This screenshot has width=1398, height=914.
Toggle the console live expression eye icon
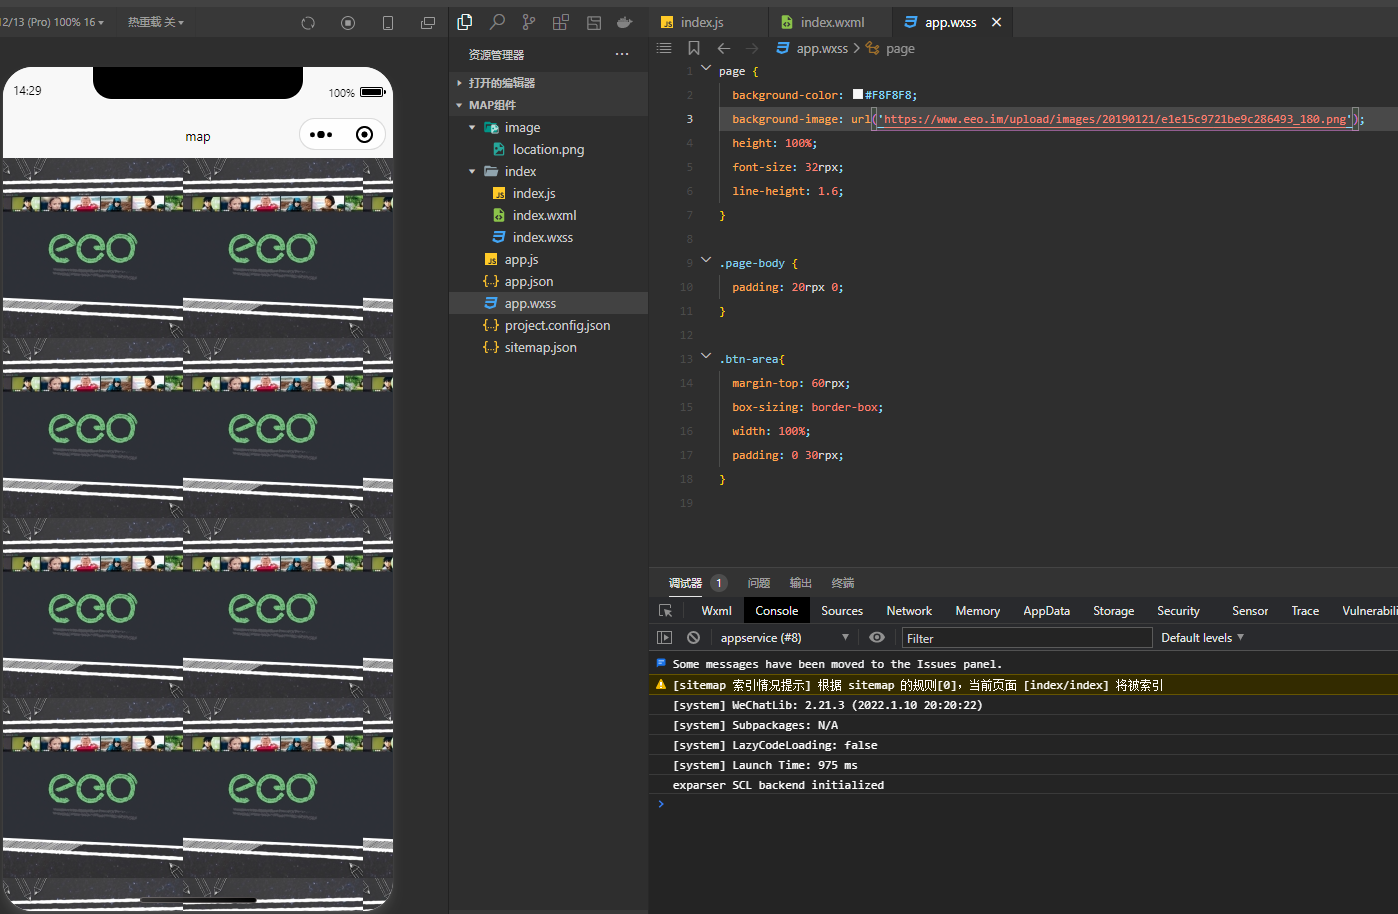(x=877, y=638)
